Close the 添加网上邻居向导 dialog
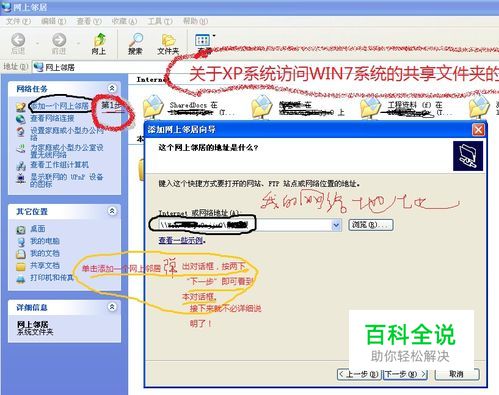The width and height of the screenshot is (499, 395). pyautogui.click(x=478, y=130)
